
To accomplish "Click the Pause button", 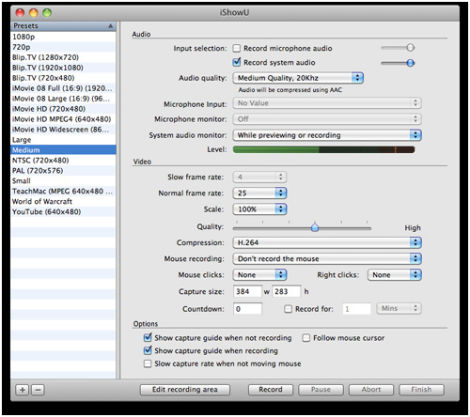I will 321,390.
